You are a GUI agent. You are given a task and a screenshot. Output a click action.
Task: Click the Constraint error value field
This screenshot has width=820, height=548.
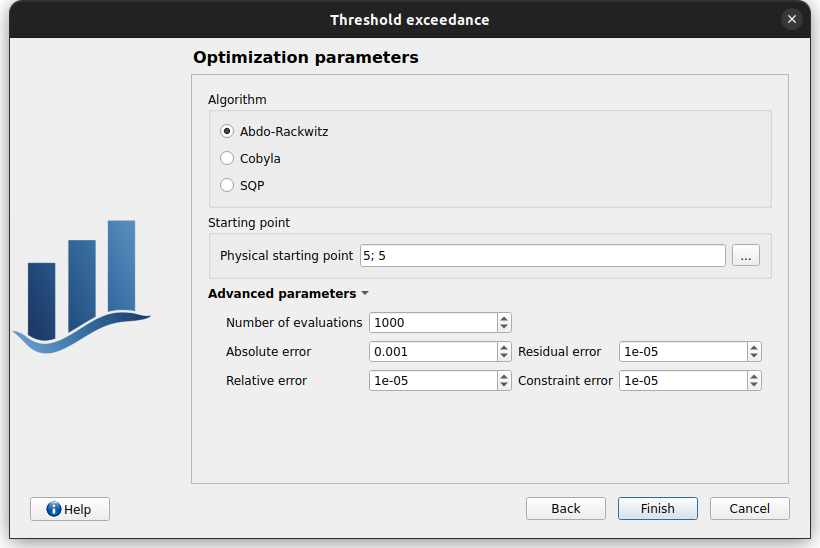[x=682, y=381]
